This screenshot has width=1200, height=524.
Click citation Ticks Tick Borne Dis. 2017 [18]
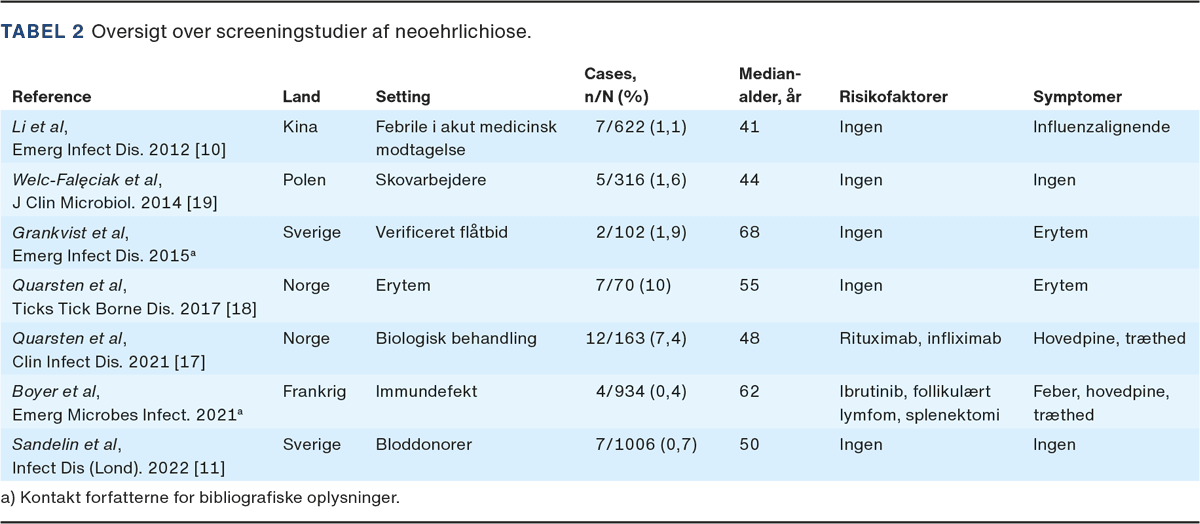[x=134, y=307]
